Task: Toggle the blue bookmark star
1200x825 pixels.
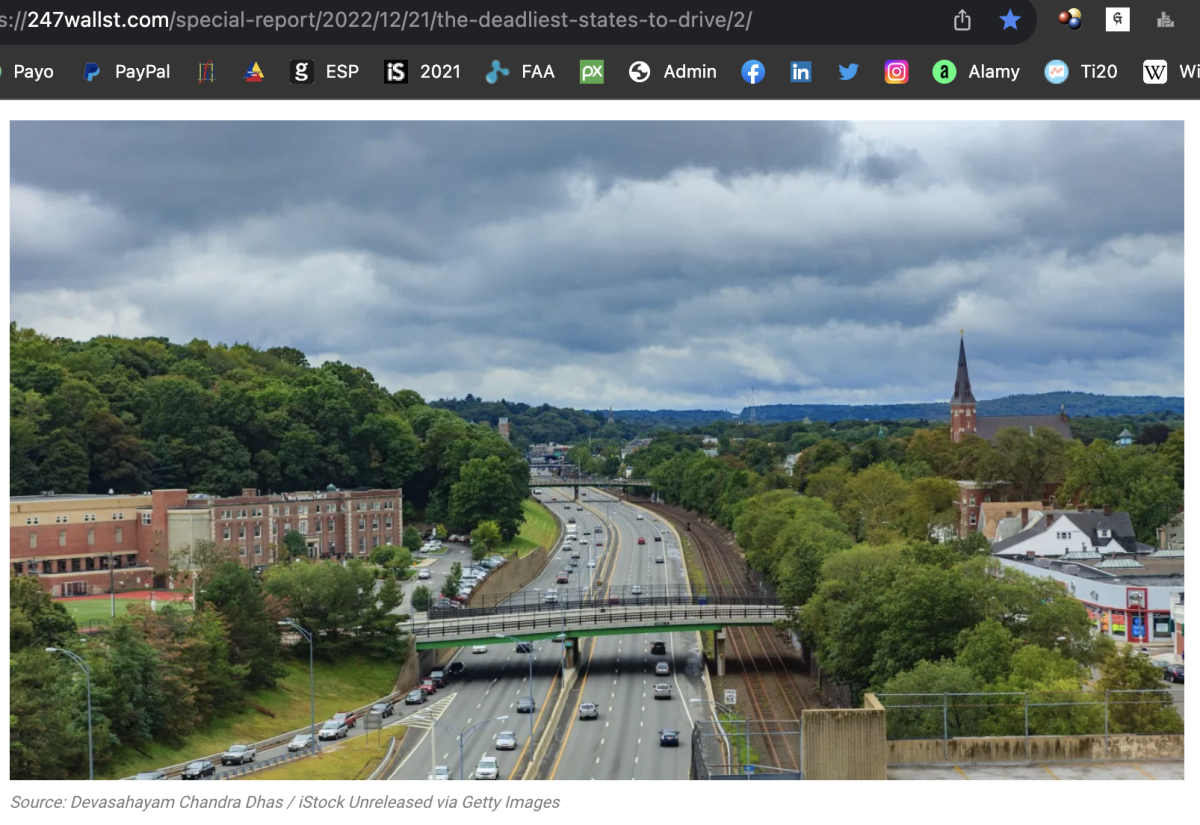Action: [1010, 20]
